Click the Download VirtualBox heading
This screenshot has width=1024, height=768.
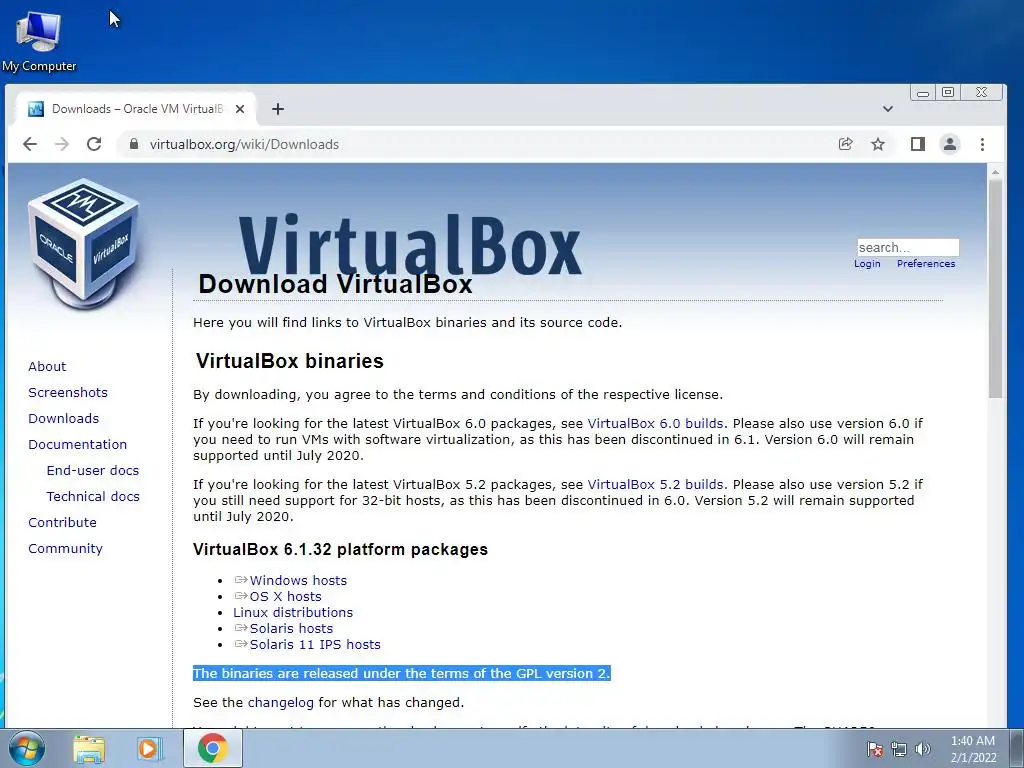click(x=335, y=284)
